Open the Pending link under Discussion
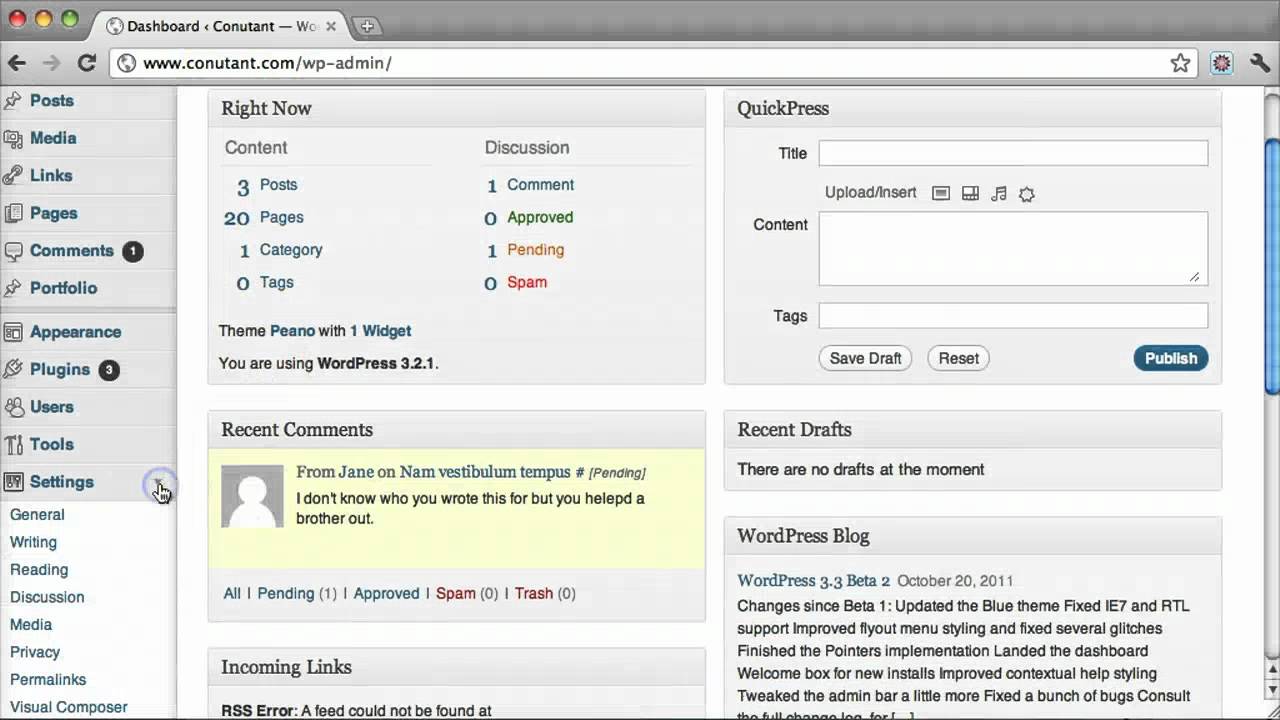This screenshot has height=720, width=1280. click(535, 250)
